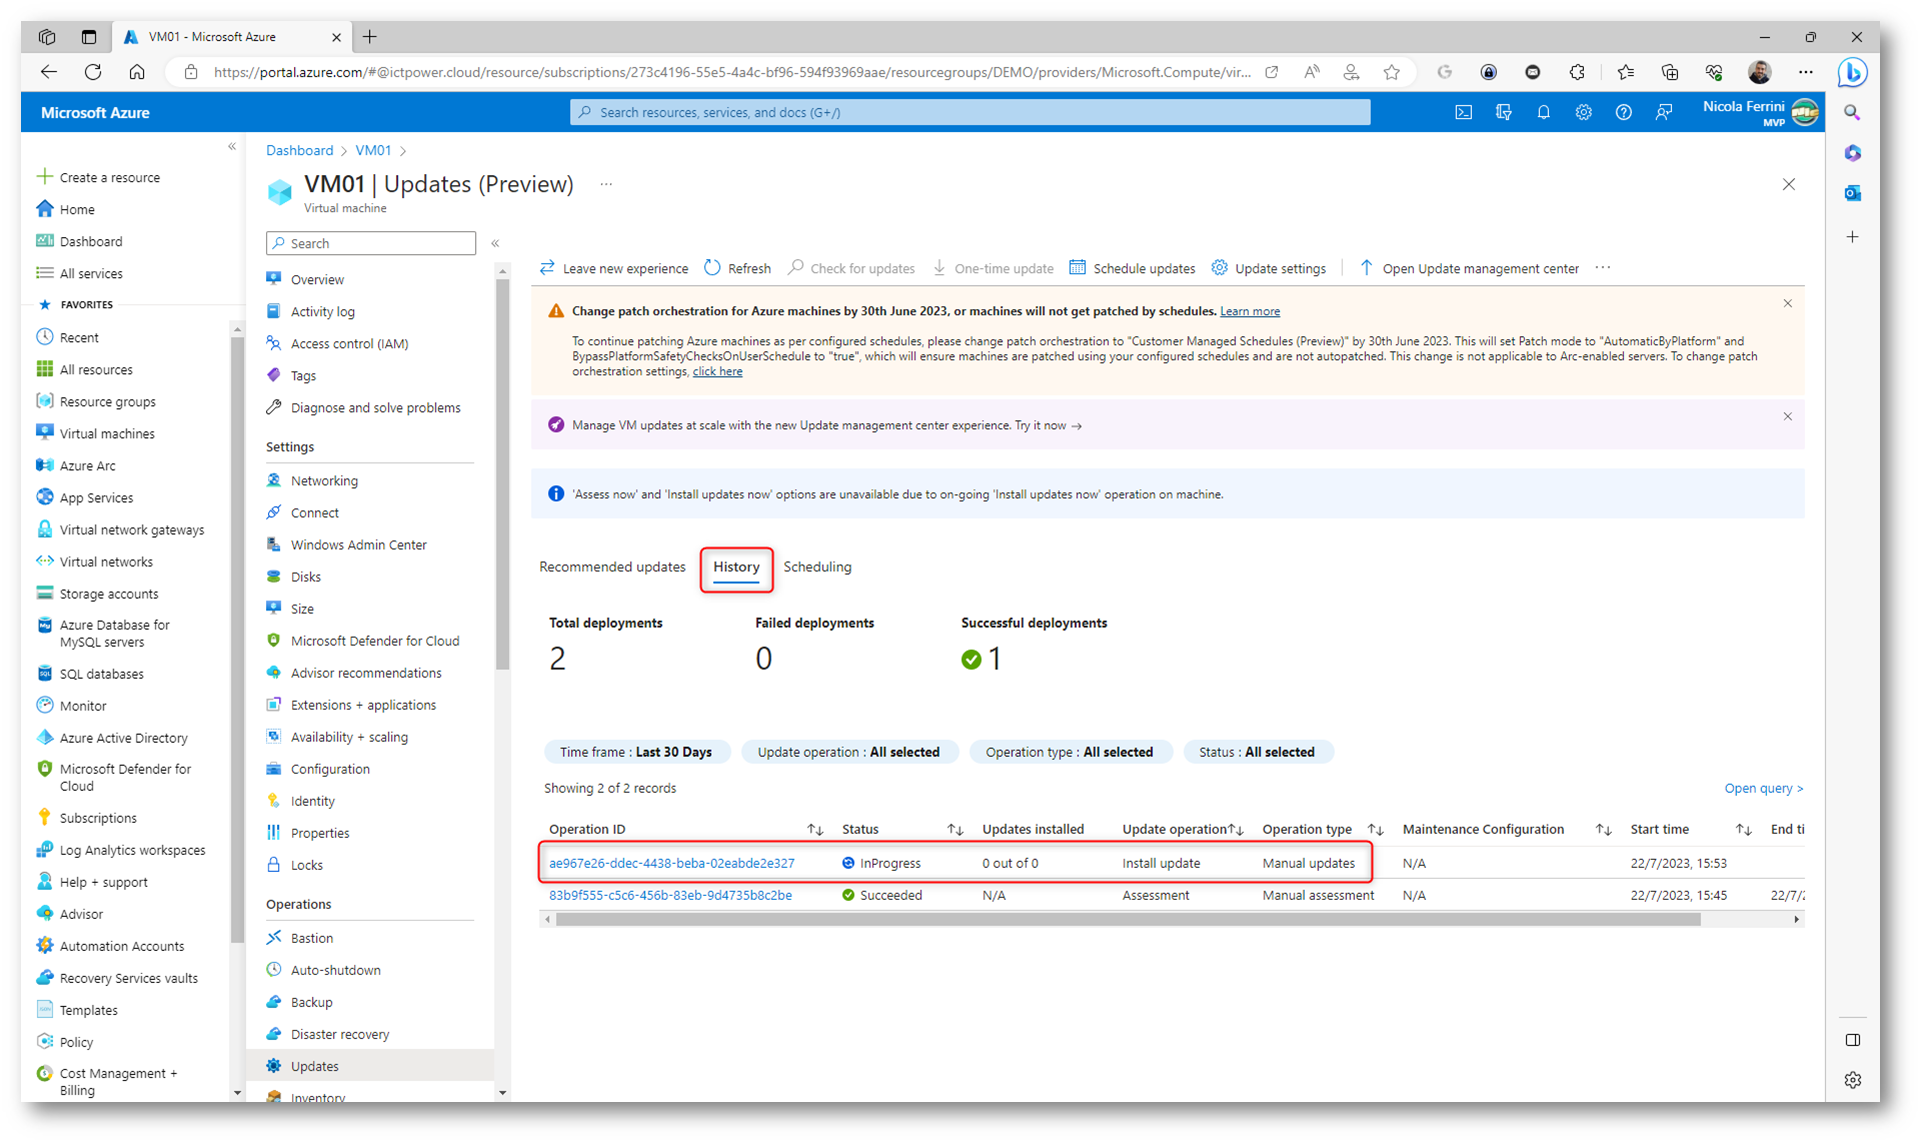Click the Learn more link in the warning
This screenshot has height=1144, width=1922.
click(1250, 311)
